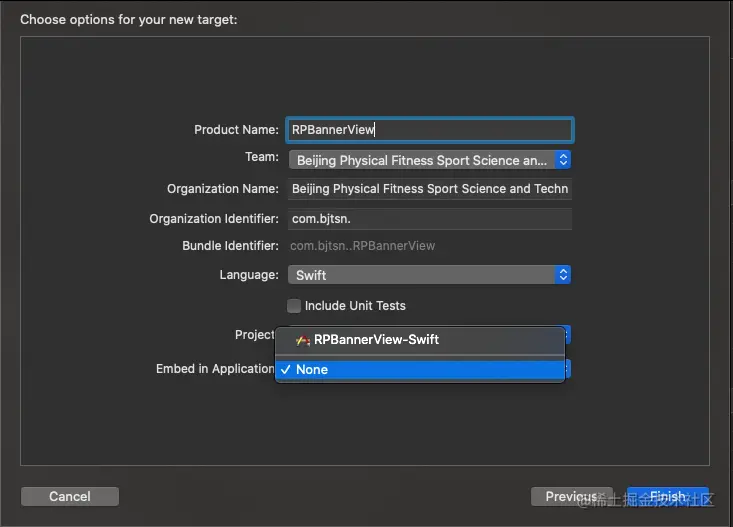Click the checkmark icon next to None

coord(286,369)
